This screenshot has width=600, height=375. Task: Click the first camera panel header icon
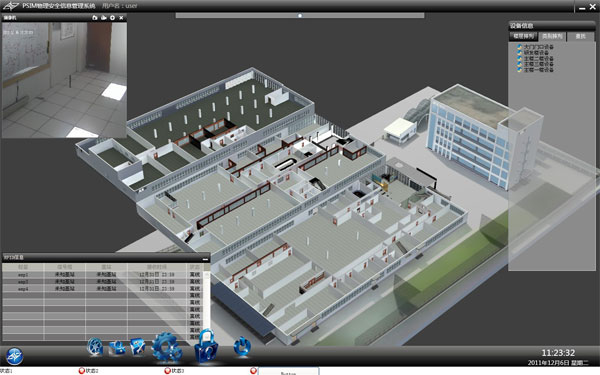coord(95,18)
